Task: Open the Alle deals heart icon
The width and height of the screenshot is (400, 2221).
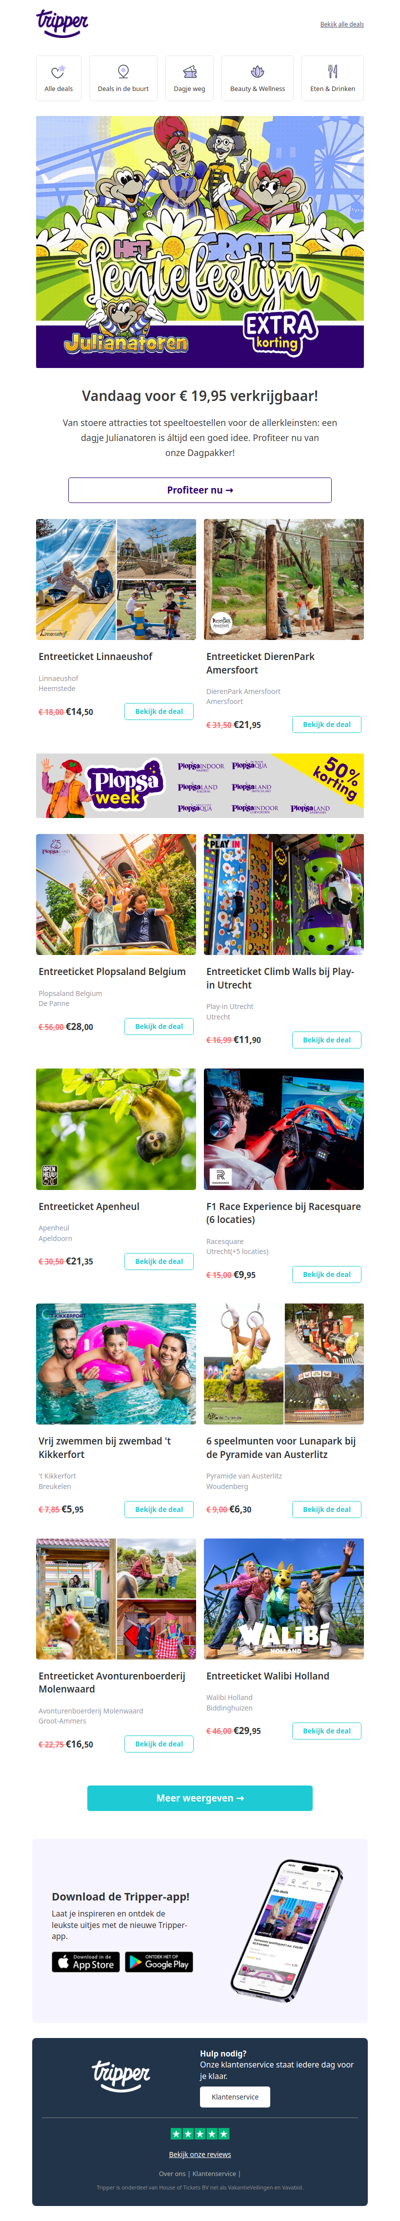Action: [x=58, y=71]
